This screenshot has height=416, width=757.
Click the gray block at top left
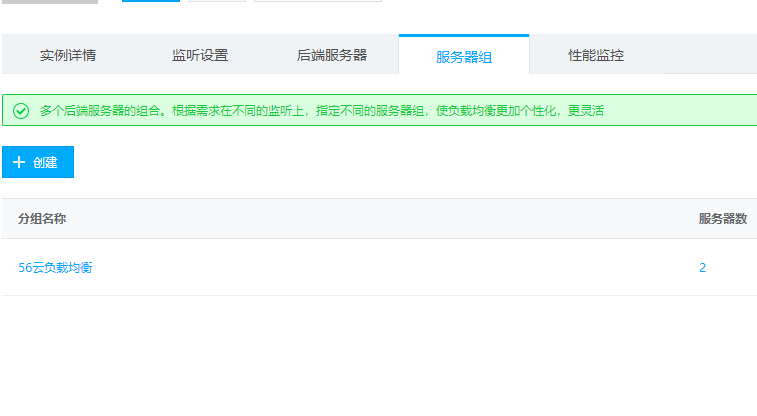[49, 1]
